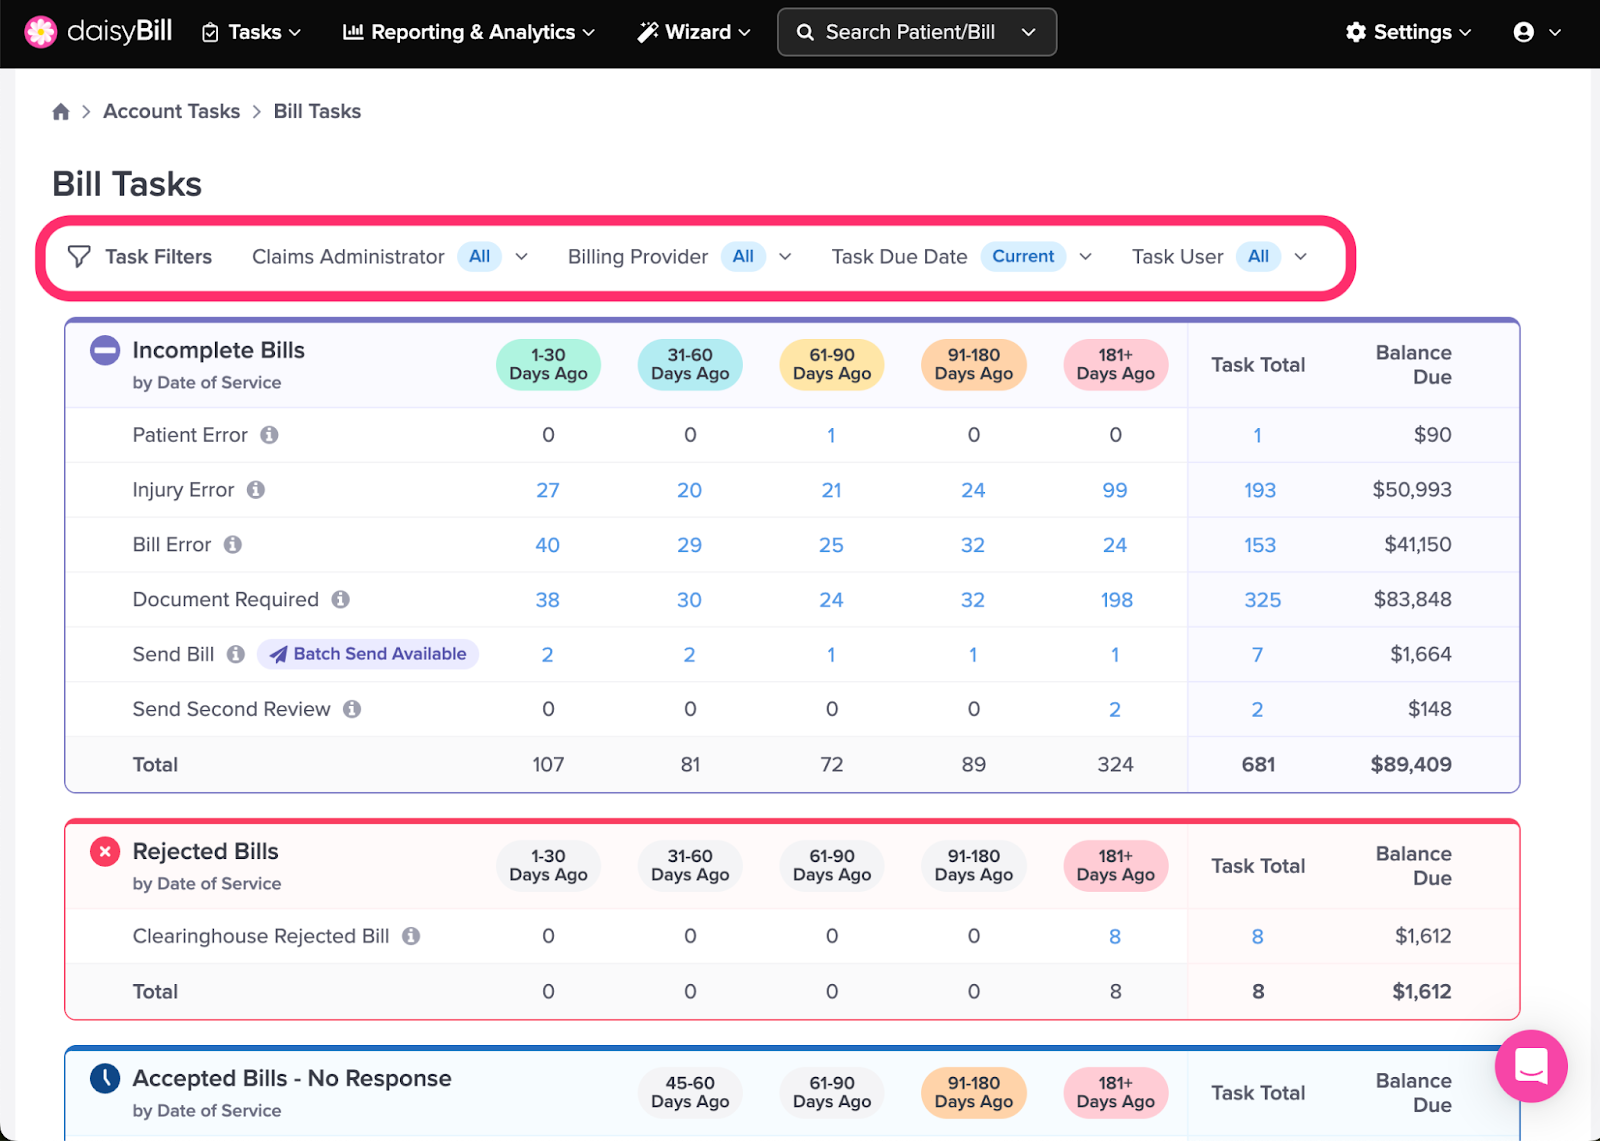Open the chat bubble widget

pos(1531,1066)
